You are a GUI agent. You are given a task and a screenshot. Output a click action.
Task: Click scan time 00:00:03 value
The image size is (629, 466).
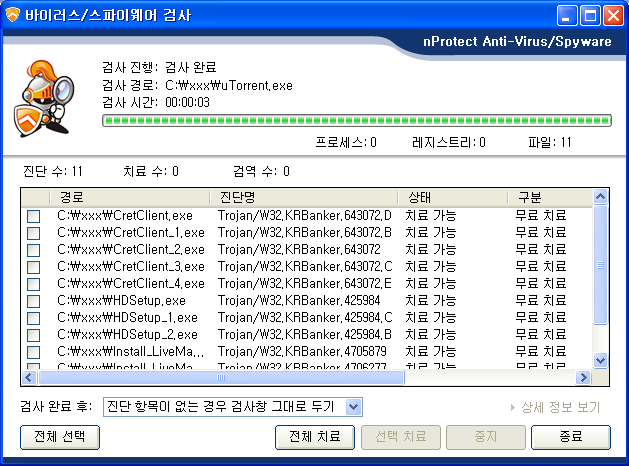[x=187, y=103]
